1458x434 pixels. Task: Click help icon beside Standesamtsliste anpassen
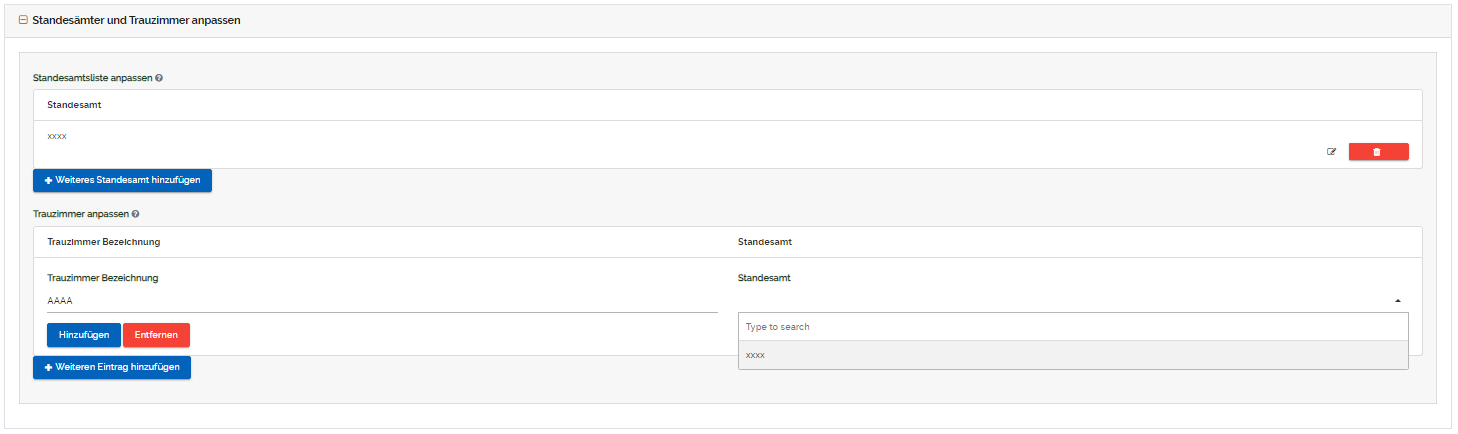(x=159, y=77)
